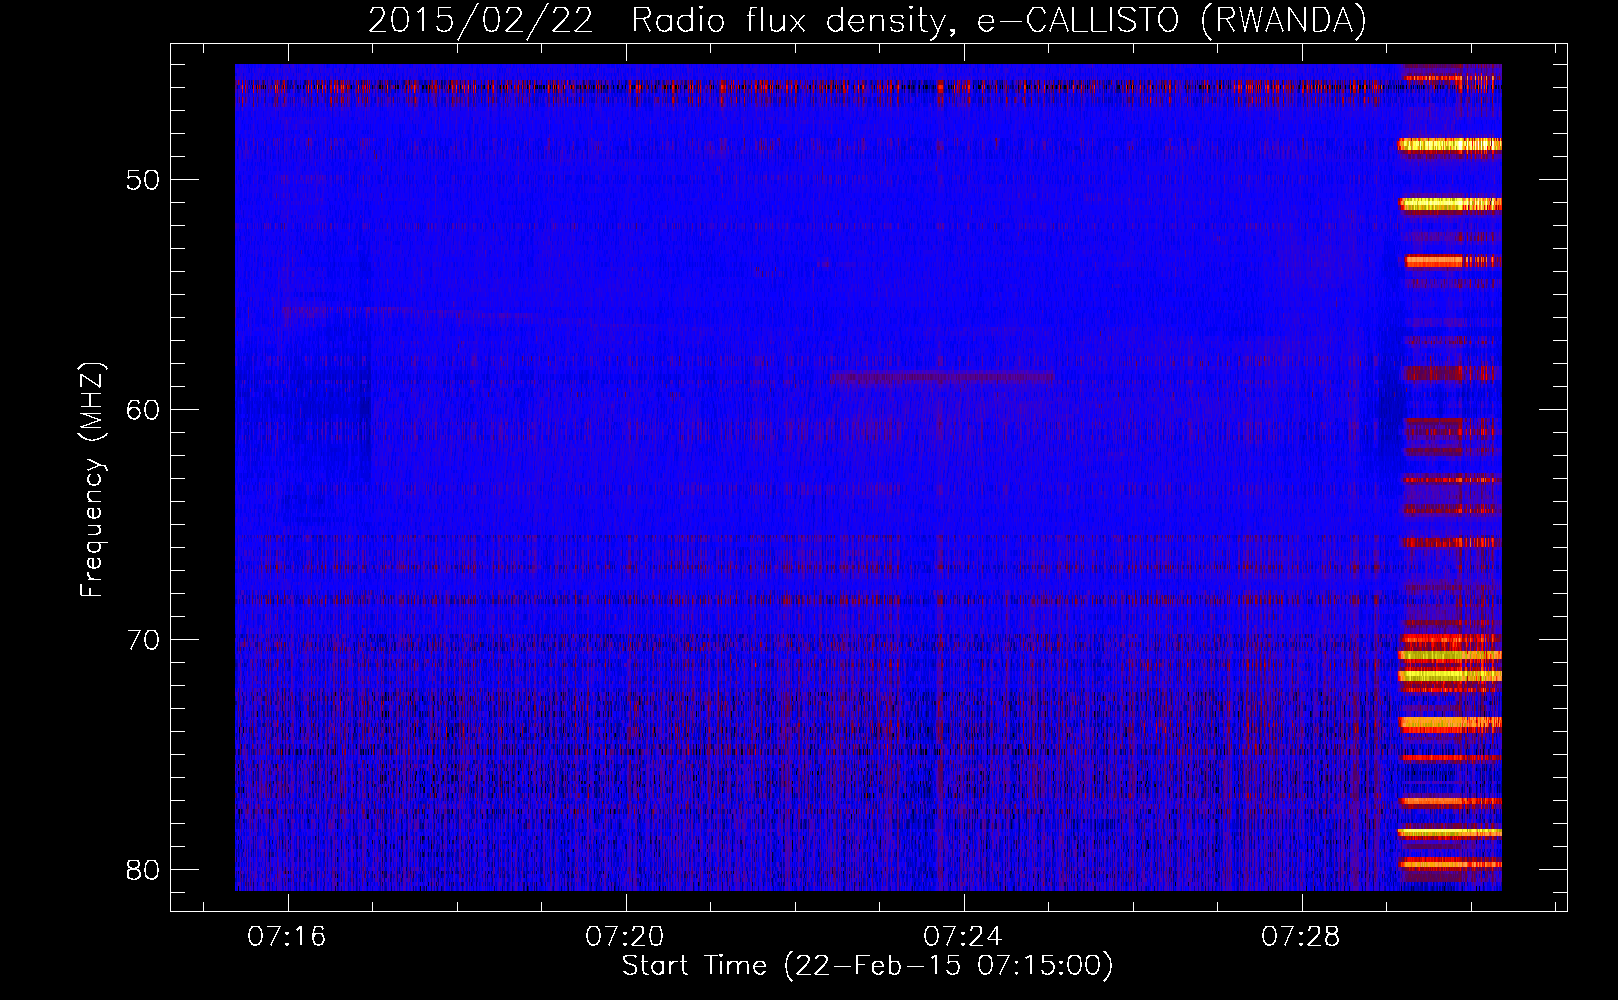
Task: Click the 60 MHz frequency tick label
Action: click(143, 411)
